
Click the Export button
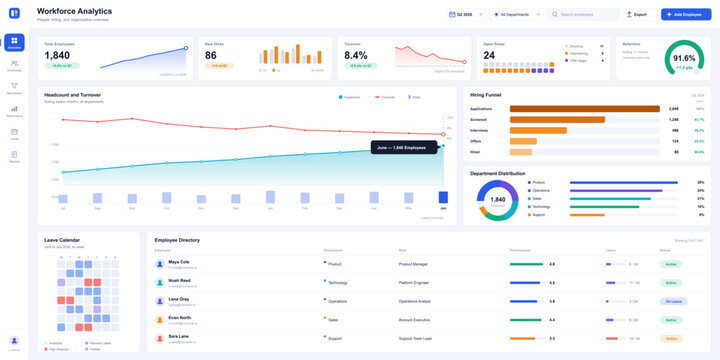640,15
